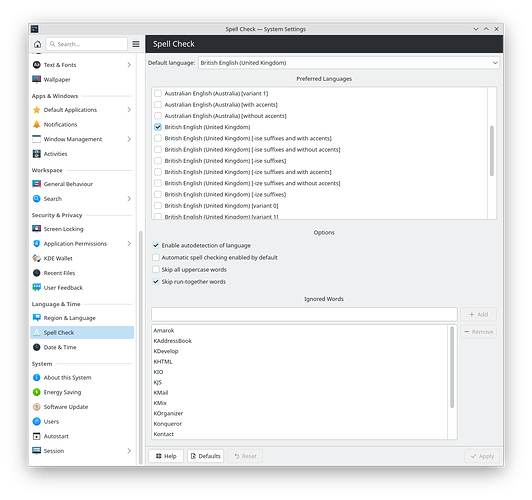Check British English [-ise suffixes] only option

click(158, 160)
